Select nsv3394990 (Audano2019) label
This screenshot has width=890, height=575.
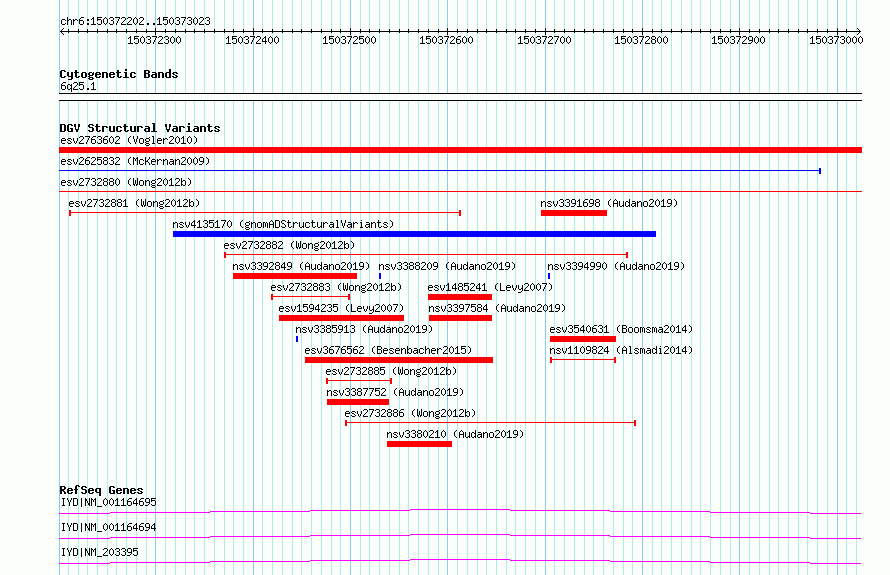(x=616, y=266)
